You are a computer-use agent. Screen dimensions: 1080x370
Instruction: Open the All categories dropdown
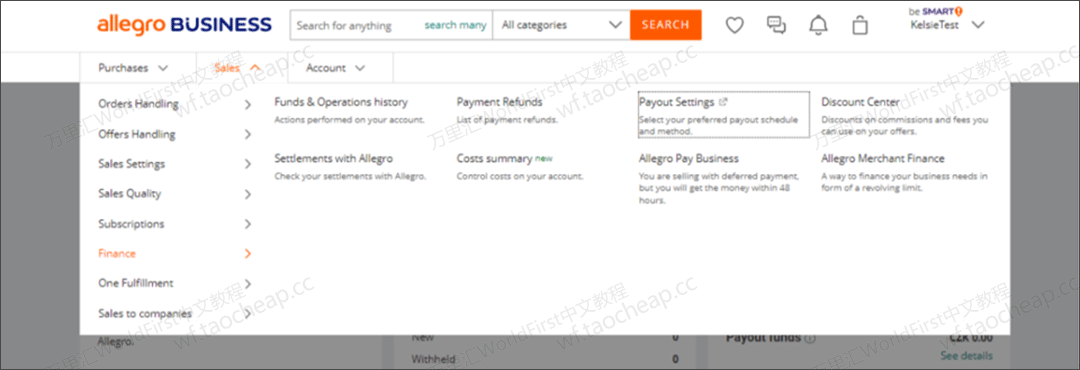pyautogui.click(x=561, y=25)
